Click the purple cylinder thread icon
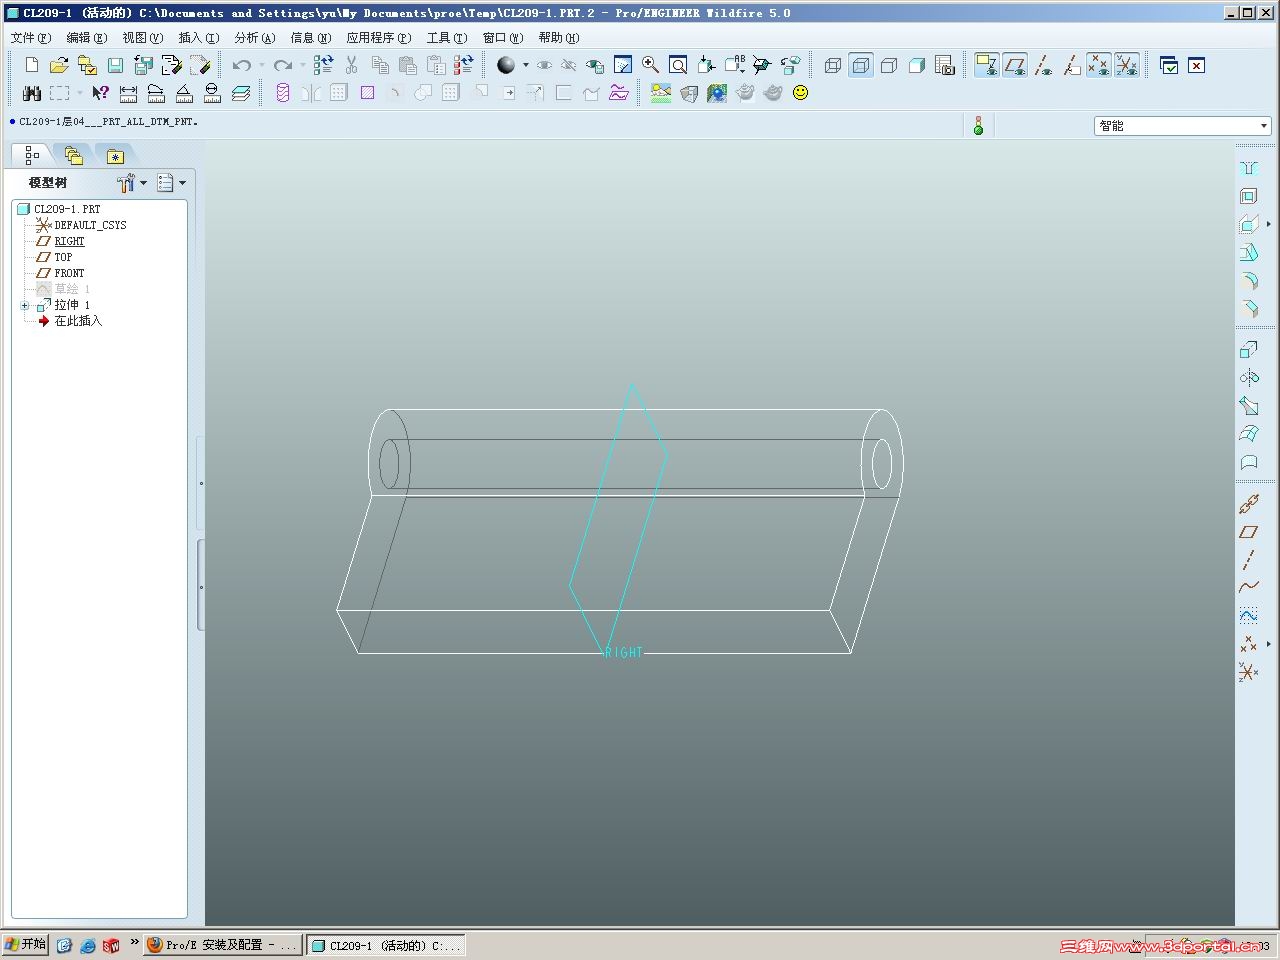1280x960 pixels. click(283, 93)
